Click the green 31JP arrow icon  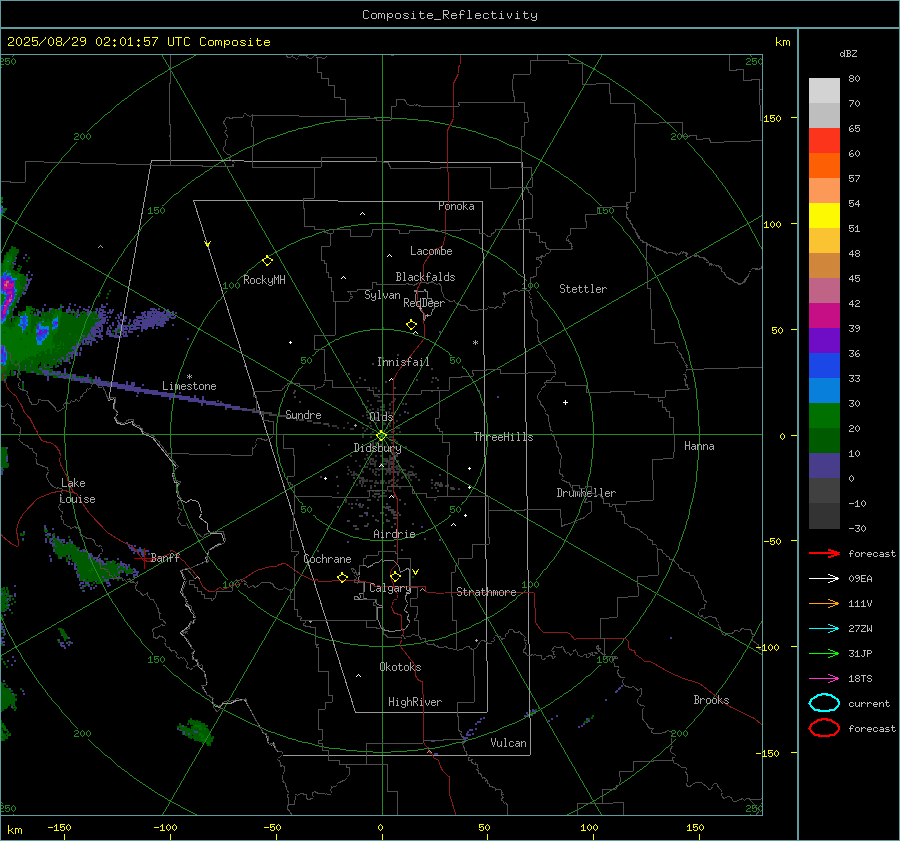tap(824, 653)
